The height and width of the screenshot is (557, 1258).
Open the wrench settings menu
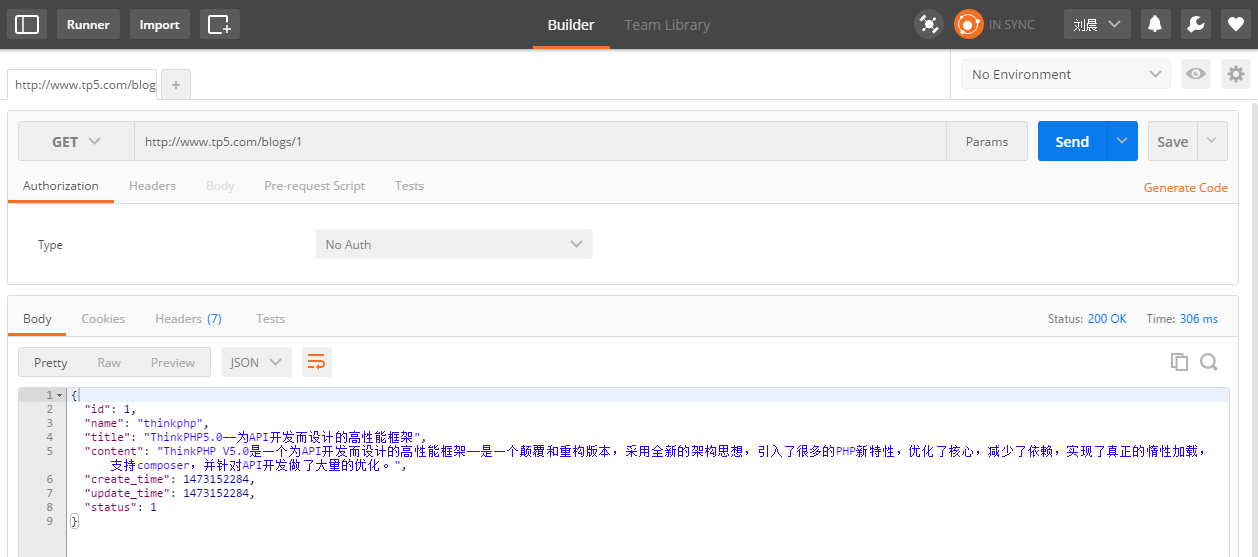1195,25
